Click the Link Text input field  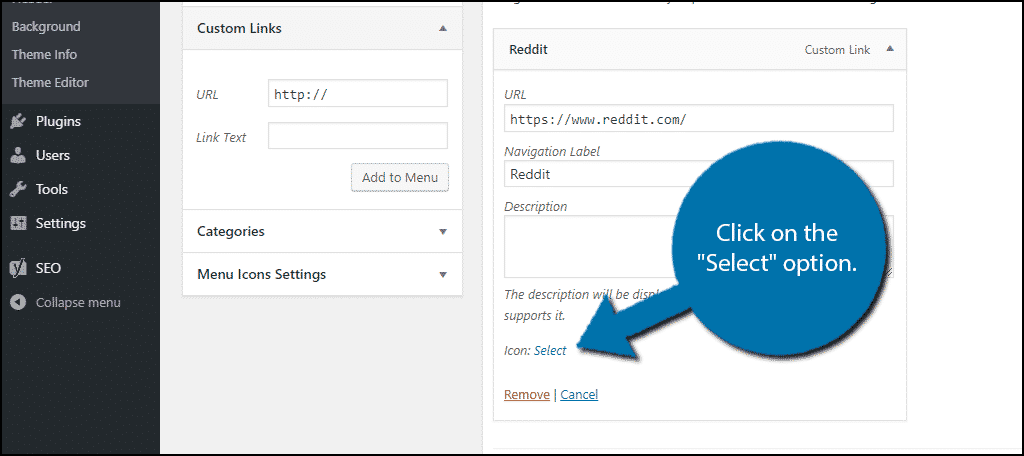[x=358, y=136]
